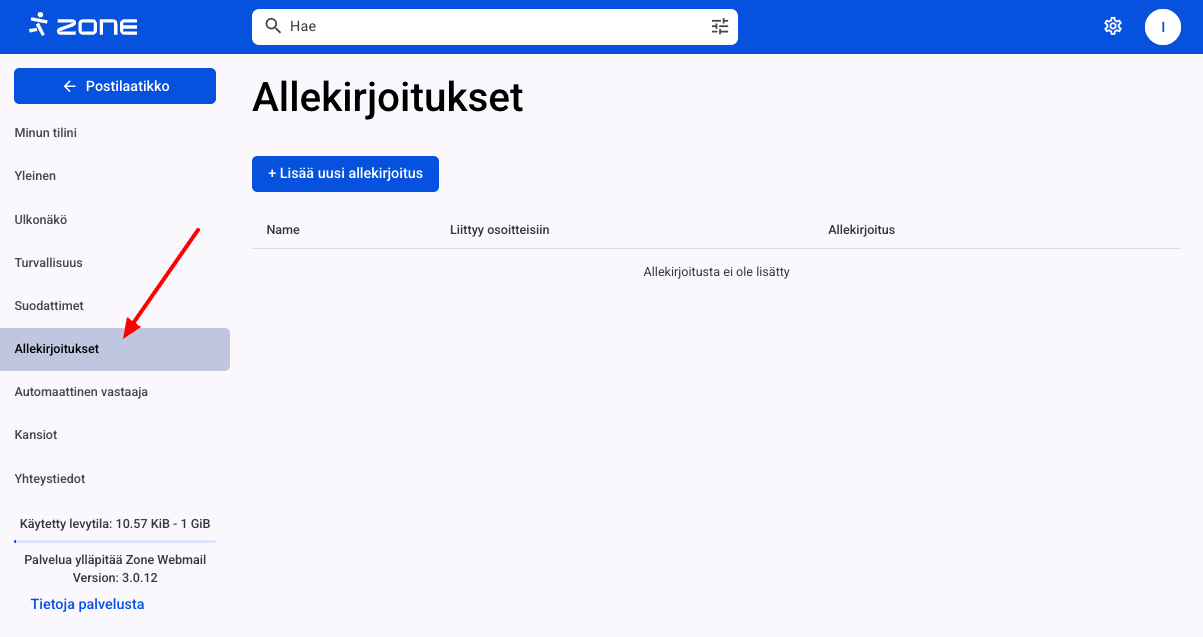The image size is (1203, 637).
Task: Click the Zone logo in header
Action: point(83,26)
